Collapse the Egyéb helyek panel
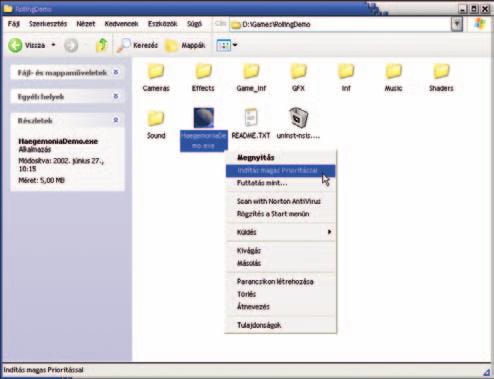This screenshot has width=494, height=379. [x=116, y=96]
